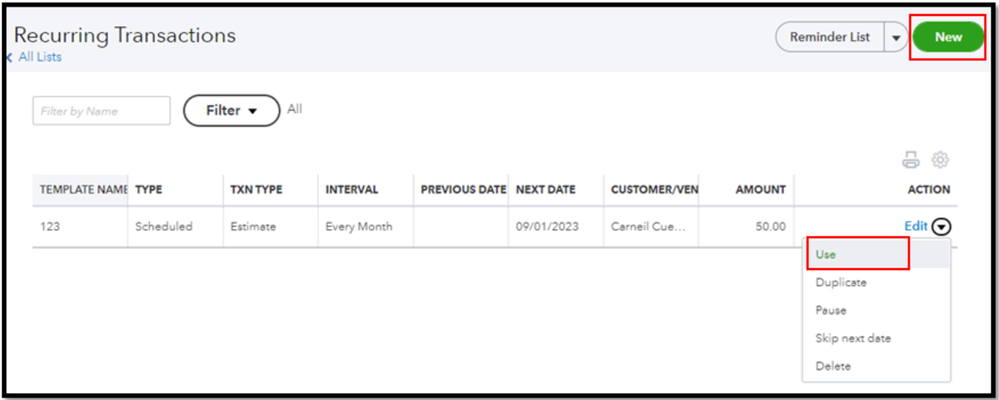999x400 pixels.
Task: Go back via the All Lists link
Action: (x=40, y=58)
